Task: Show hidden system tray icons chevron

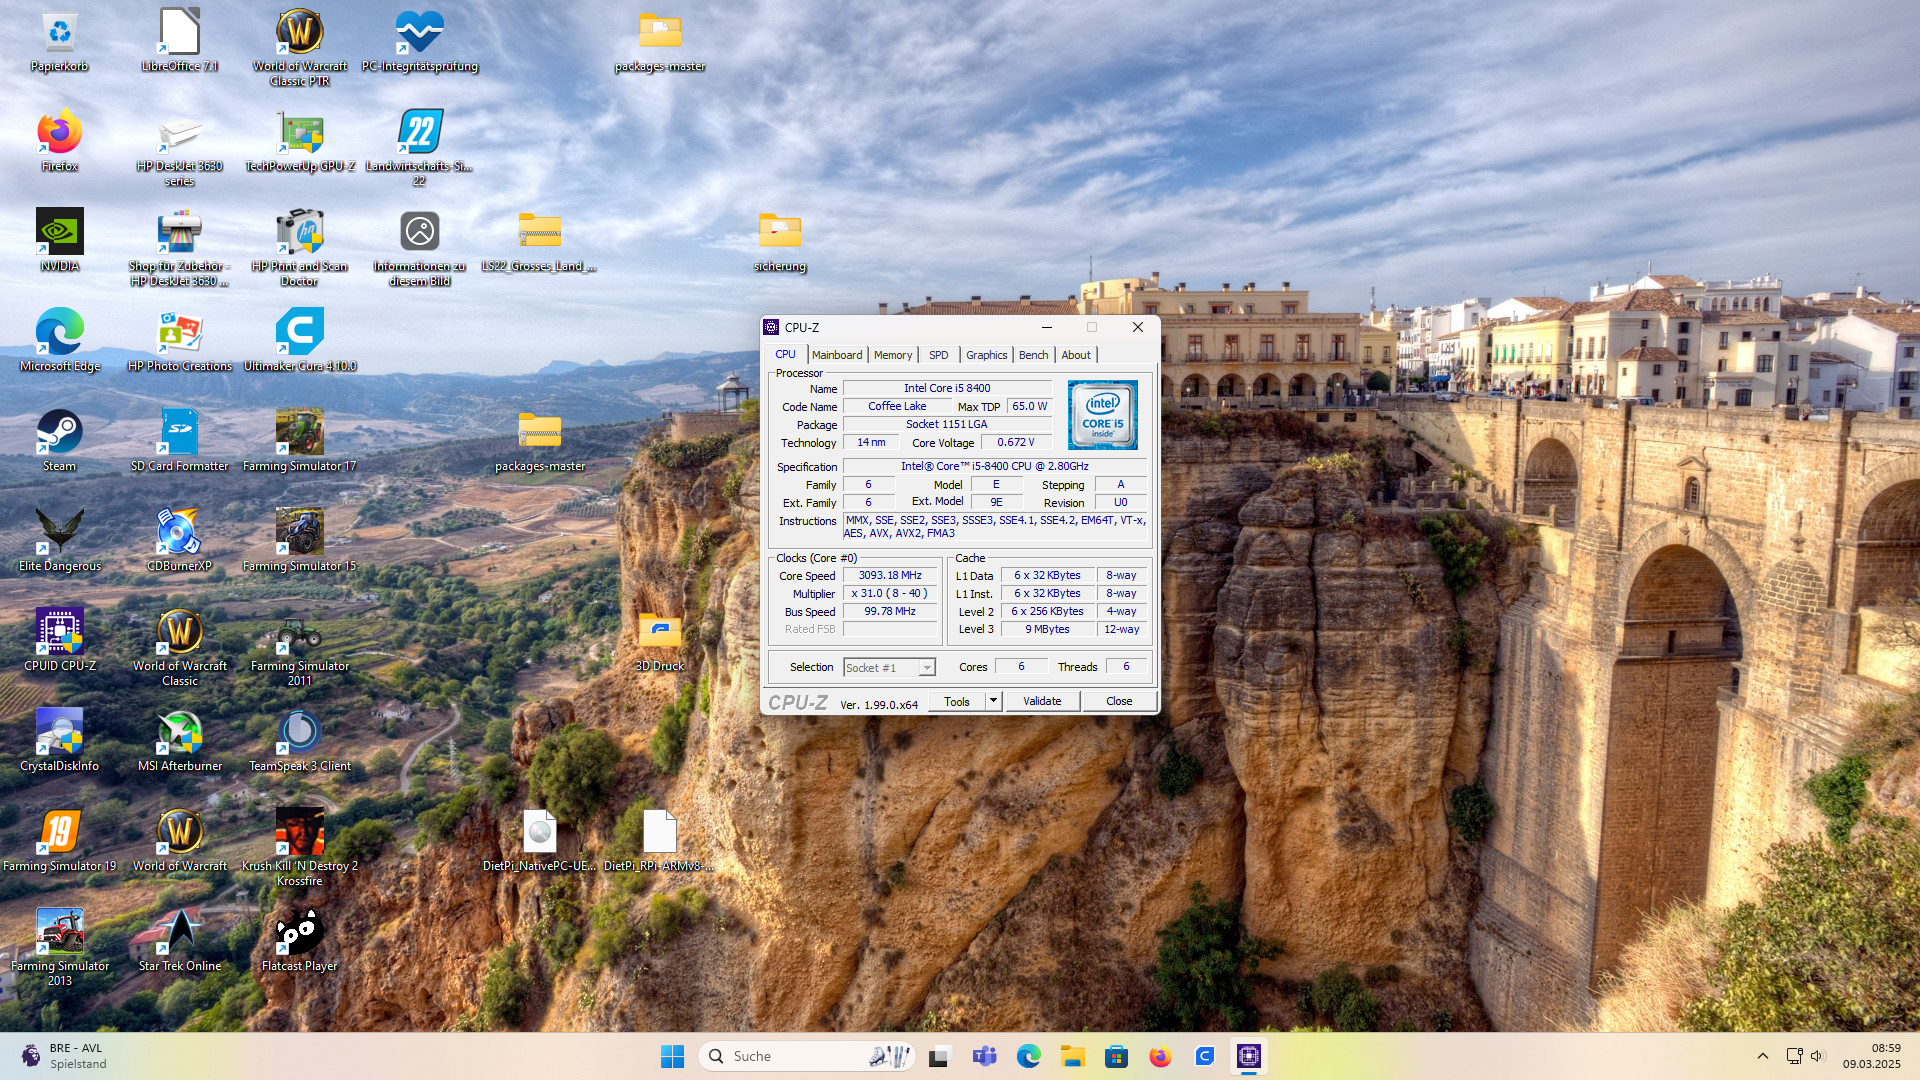Action: [x=1763, y=1056]
